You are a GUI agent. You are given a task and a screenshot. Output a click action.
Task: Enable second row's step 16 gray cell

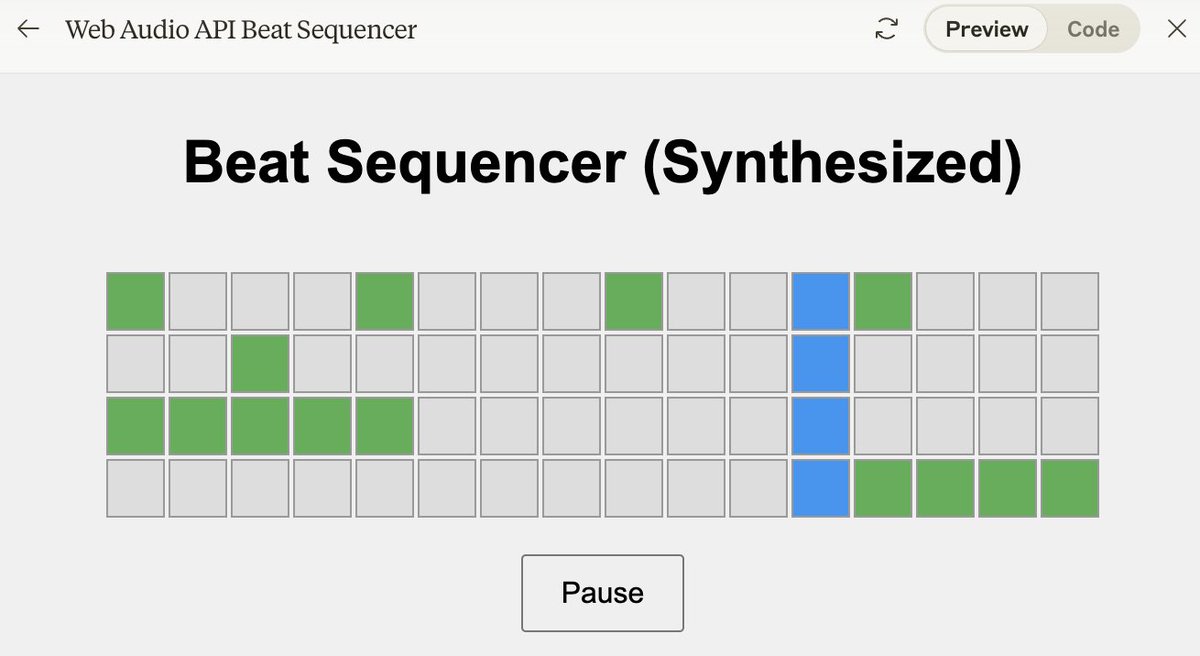[1070, 364]
